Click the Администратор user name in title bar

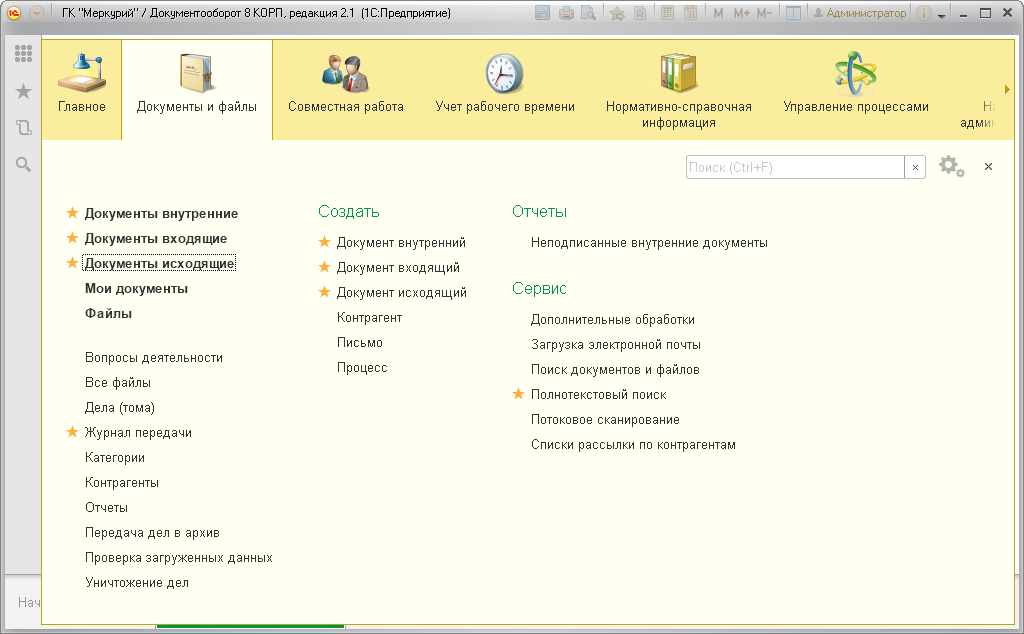860,13
